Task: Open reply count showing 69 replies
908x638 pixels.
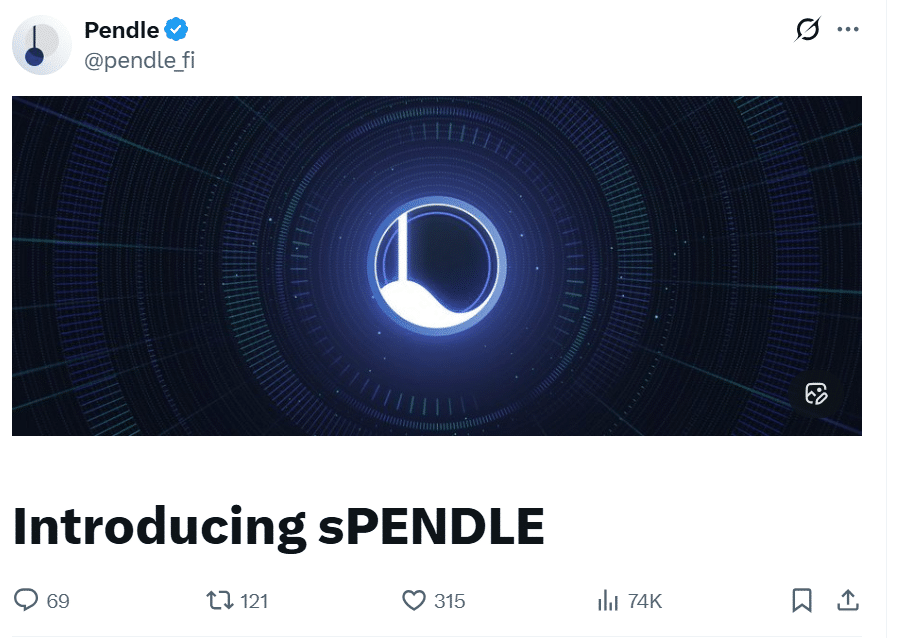Action: click(58, 601)
